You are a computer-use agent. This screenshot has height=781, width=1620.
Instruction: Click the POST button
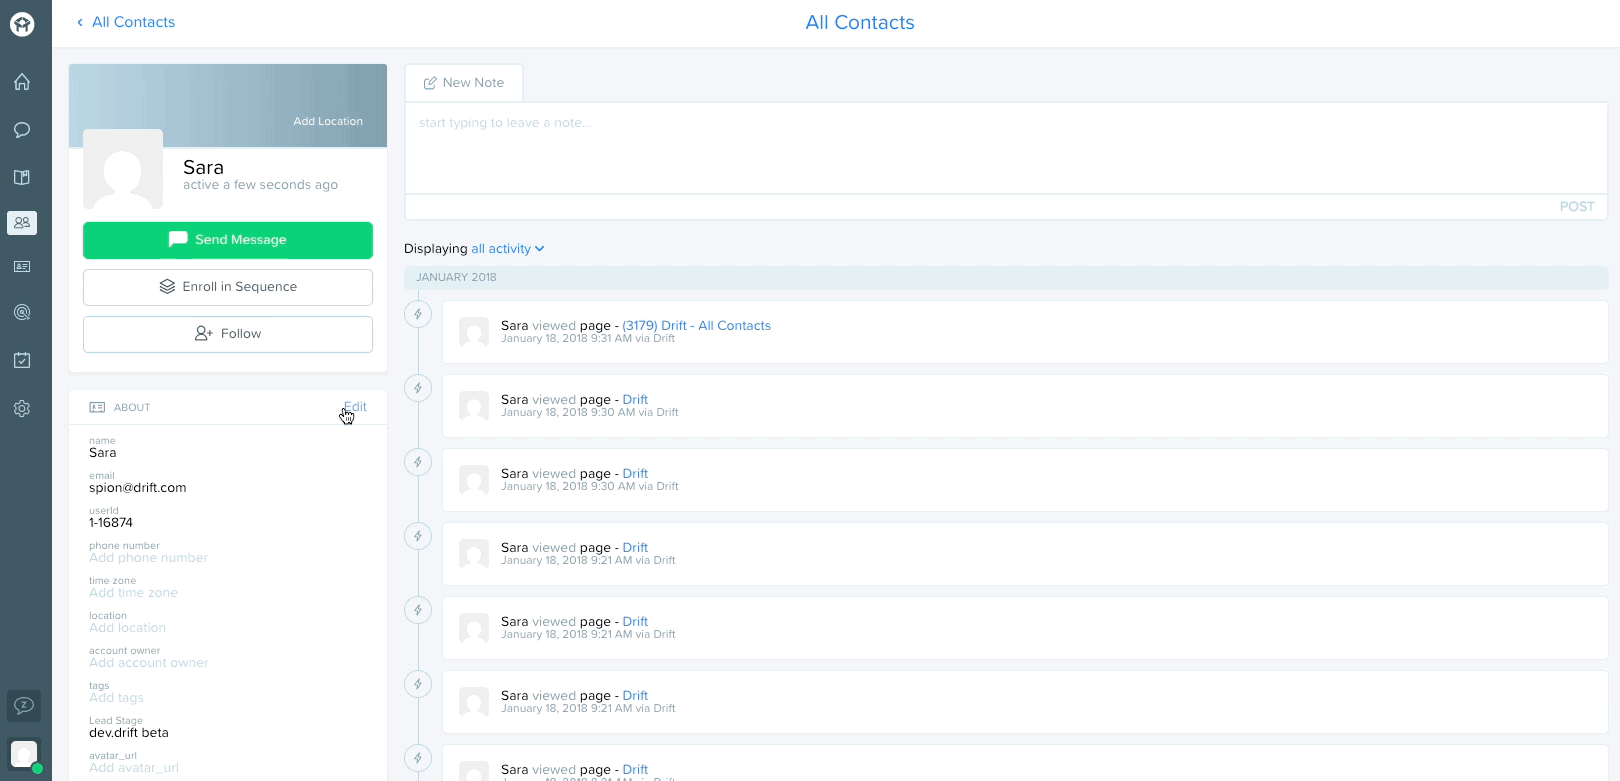tap(1577, 207)
